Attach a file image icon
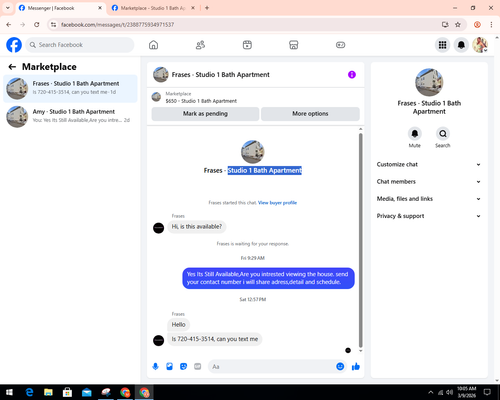This screenshot has width=500, height=400. (x=170, y=367)
